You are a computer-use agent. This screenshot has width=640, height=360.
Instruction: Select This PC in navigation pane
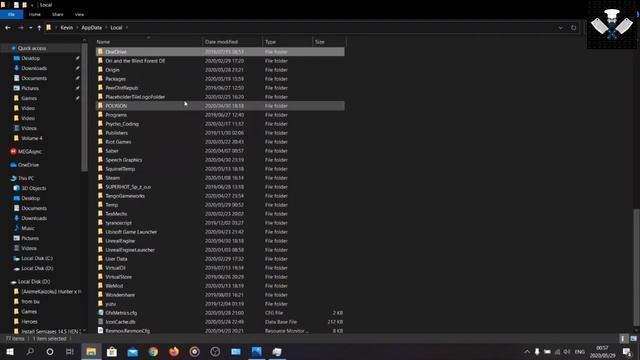[26, 178]
